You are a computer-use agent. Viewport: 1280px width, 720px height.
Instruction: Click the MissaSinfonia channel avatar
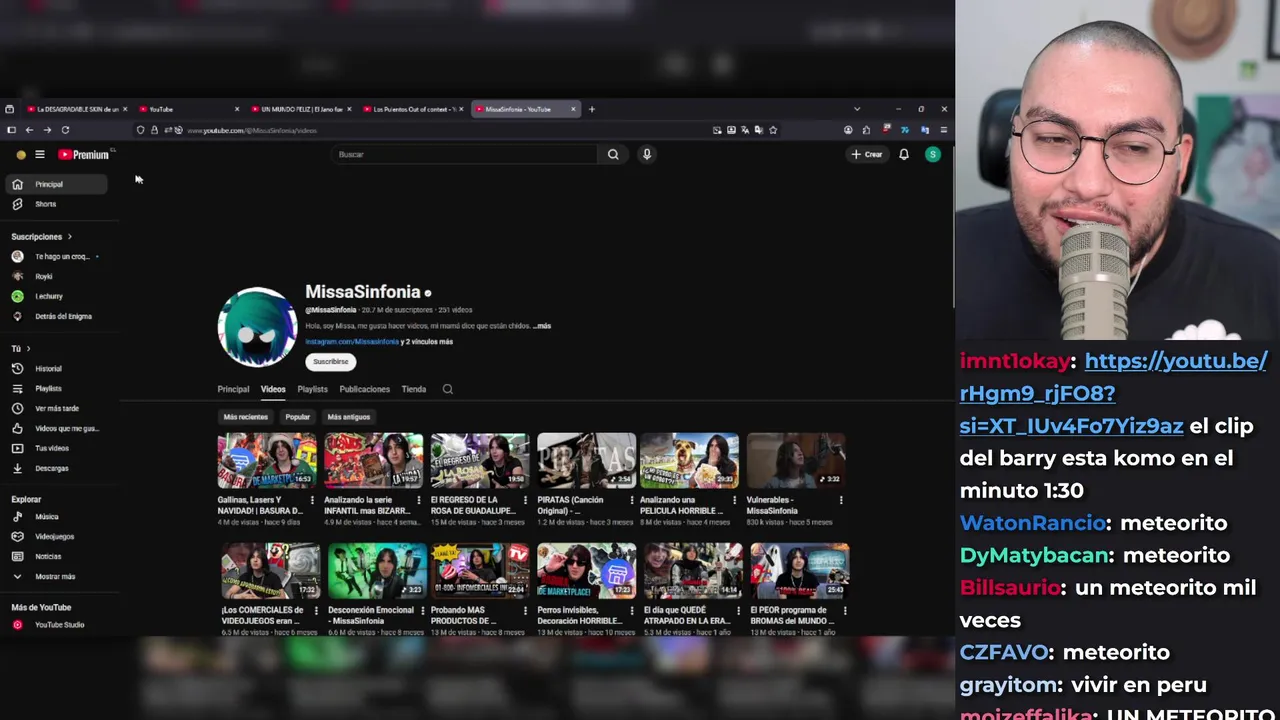click(x=257, y=327)
